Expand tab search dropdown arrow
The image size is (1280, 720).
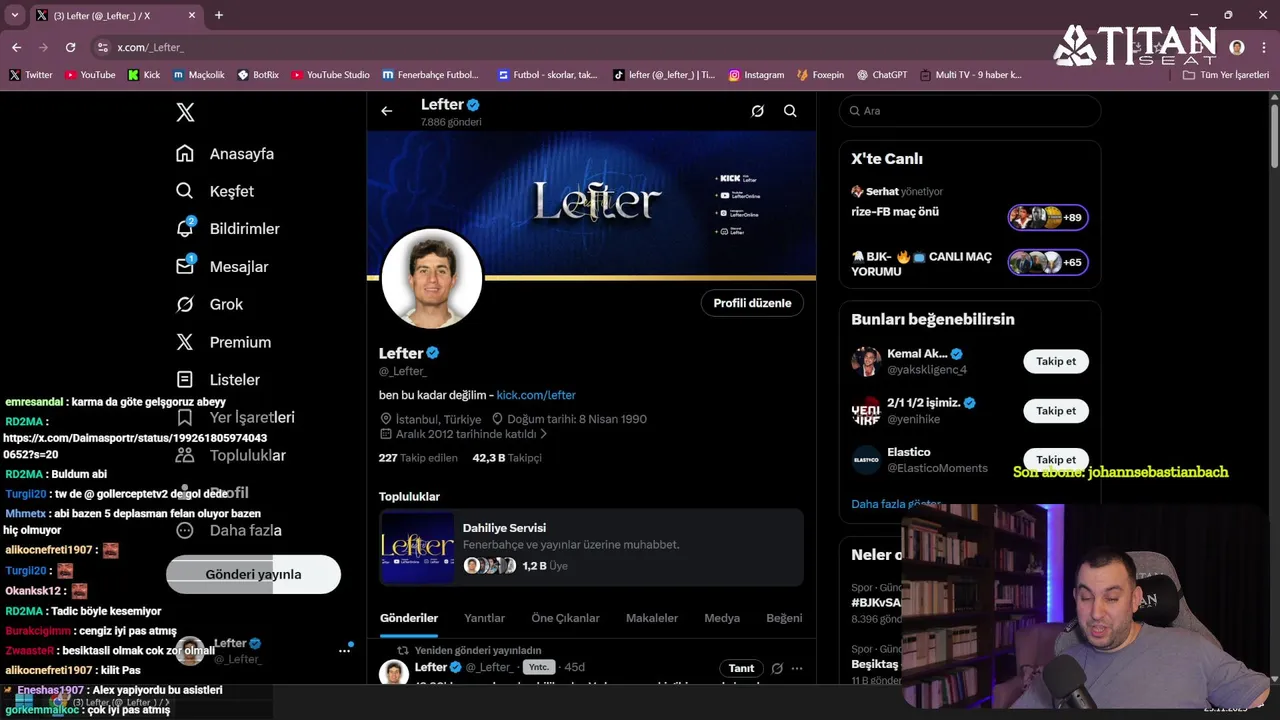(x=14, y=15)
